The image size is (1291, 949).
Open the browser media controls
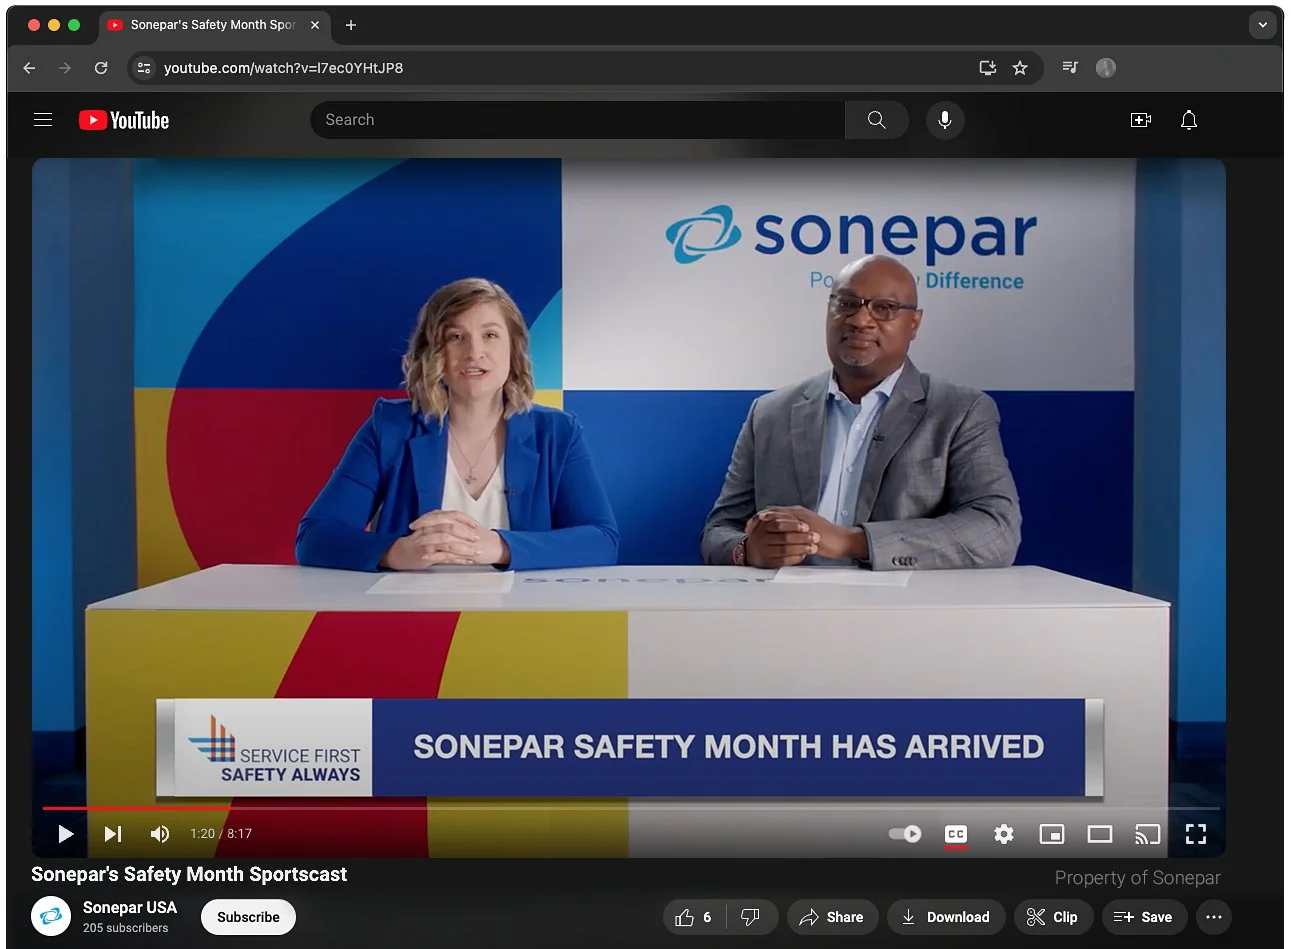pyautogui.click(x=1070, y=68)
